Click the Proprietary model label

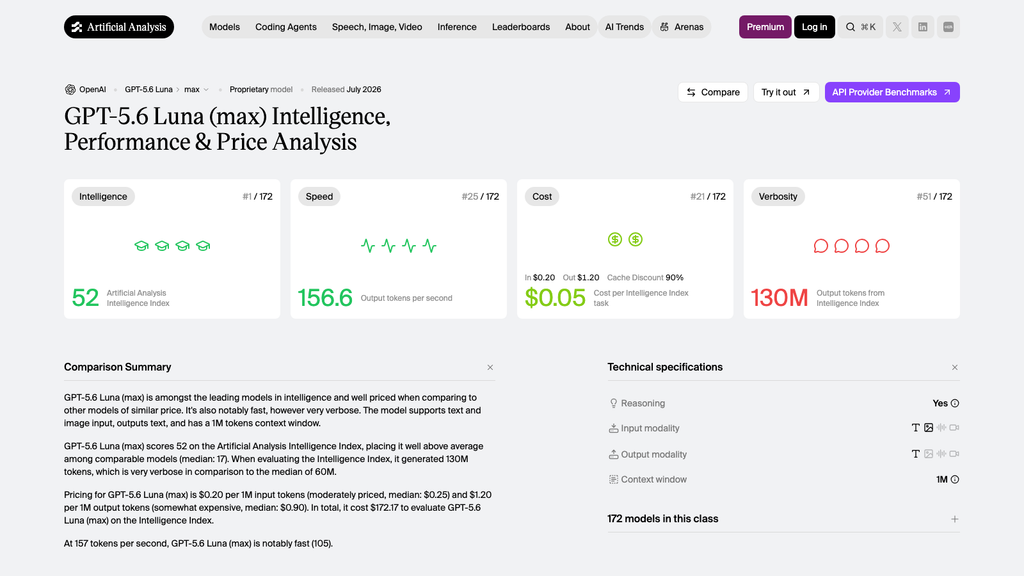[x=261, y=89]
